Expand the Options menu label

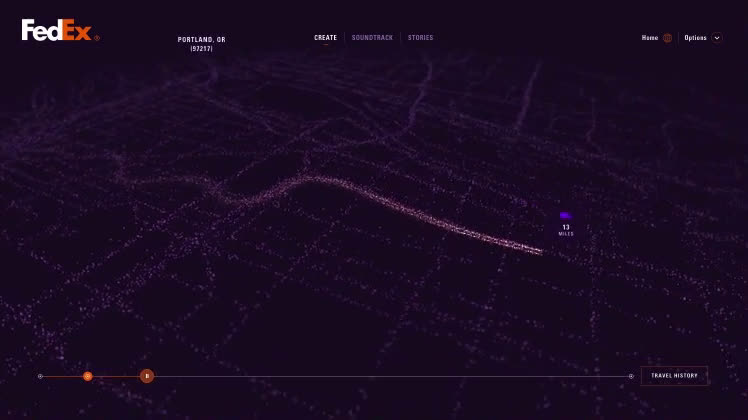point(695,38)
